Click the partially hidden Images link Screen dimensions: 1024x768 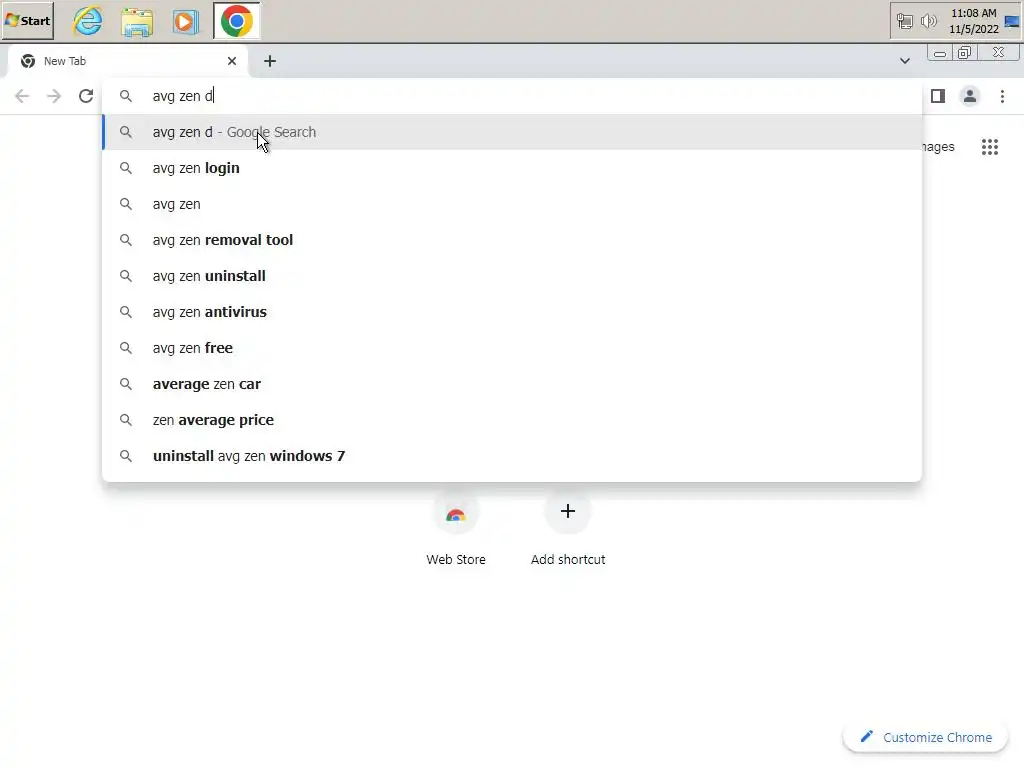point(938,147)
